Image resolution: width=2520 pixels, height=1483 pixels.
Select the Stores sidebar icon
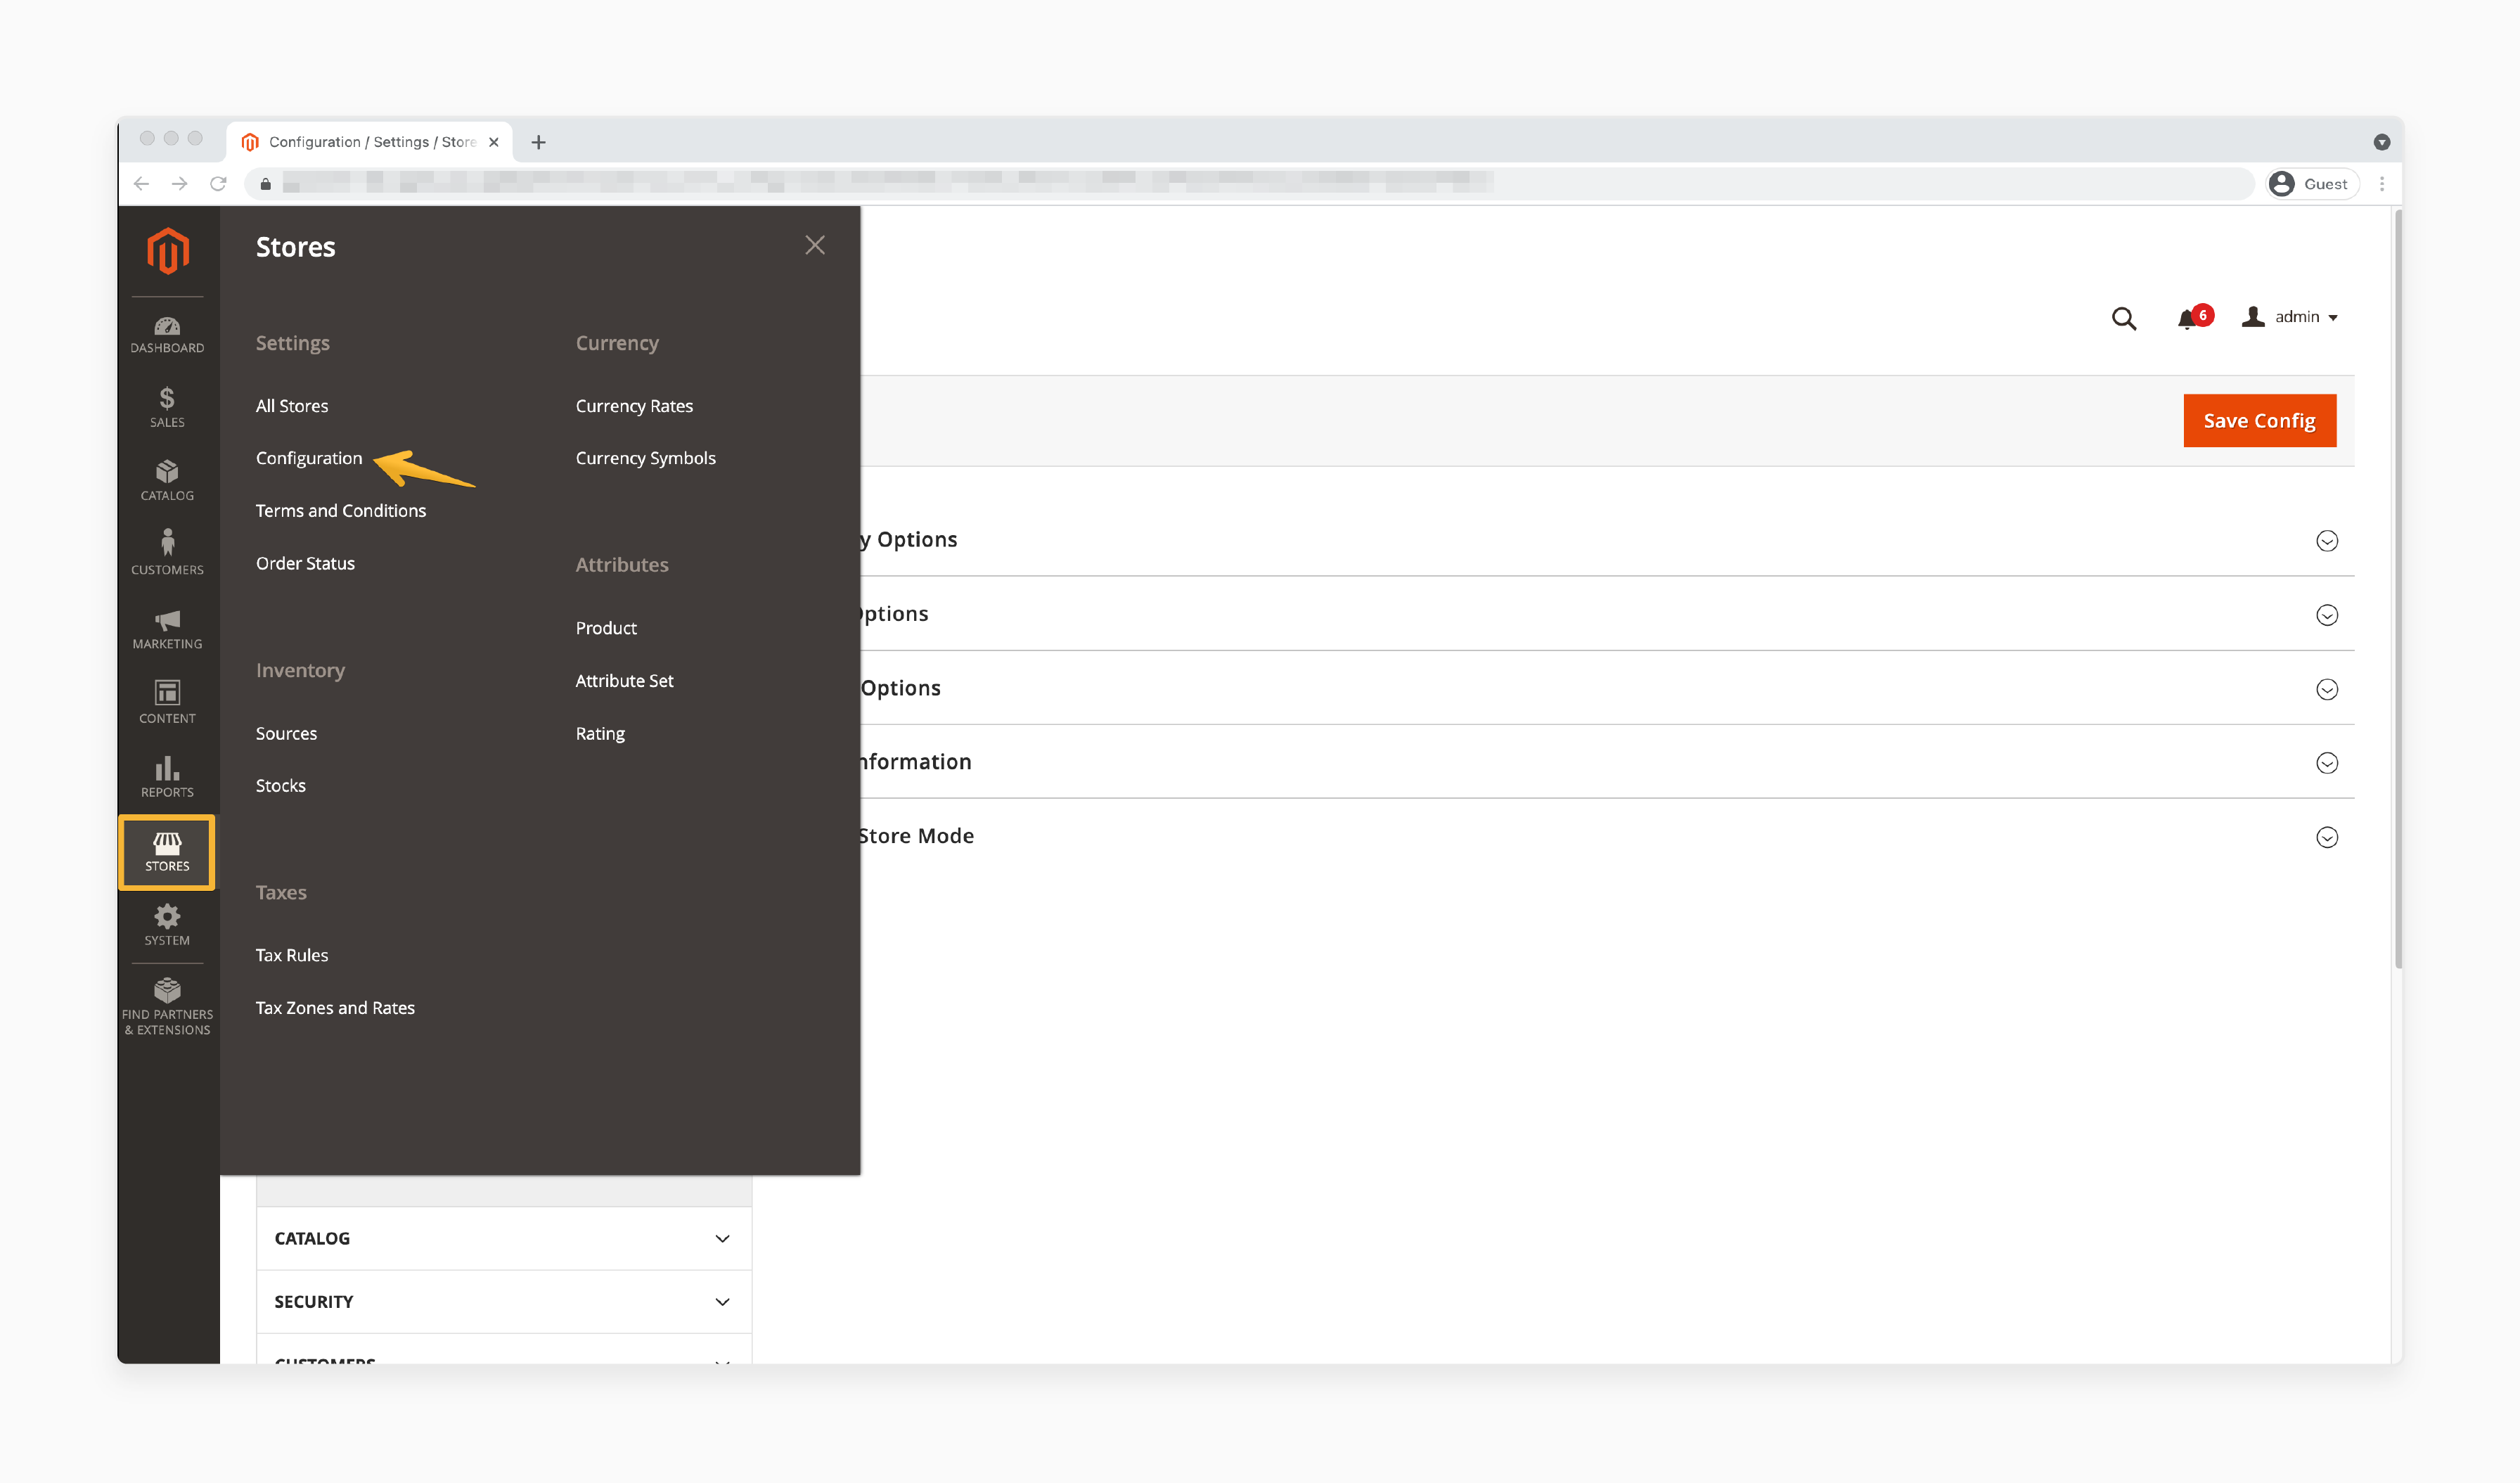point(167,852)
